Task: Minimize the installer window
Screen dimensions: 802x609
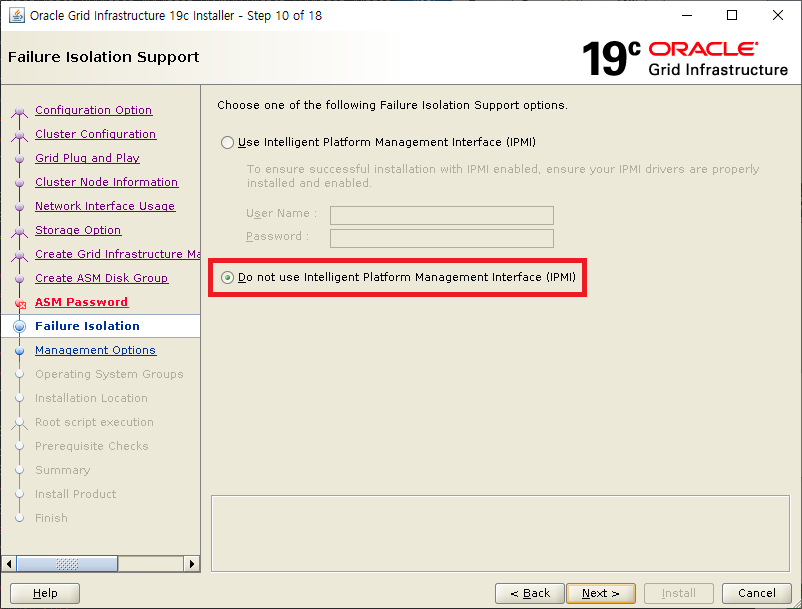Action: pos(687,15)
